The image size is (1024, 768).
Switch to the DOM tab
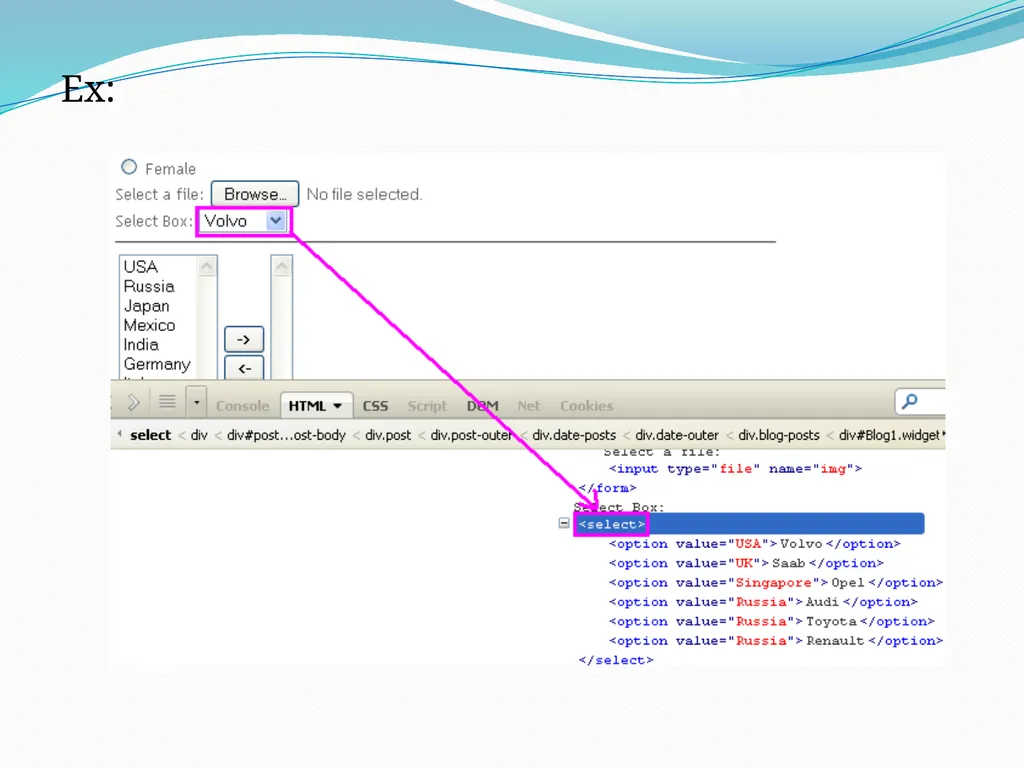483,406
